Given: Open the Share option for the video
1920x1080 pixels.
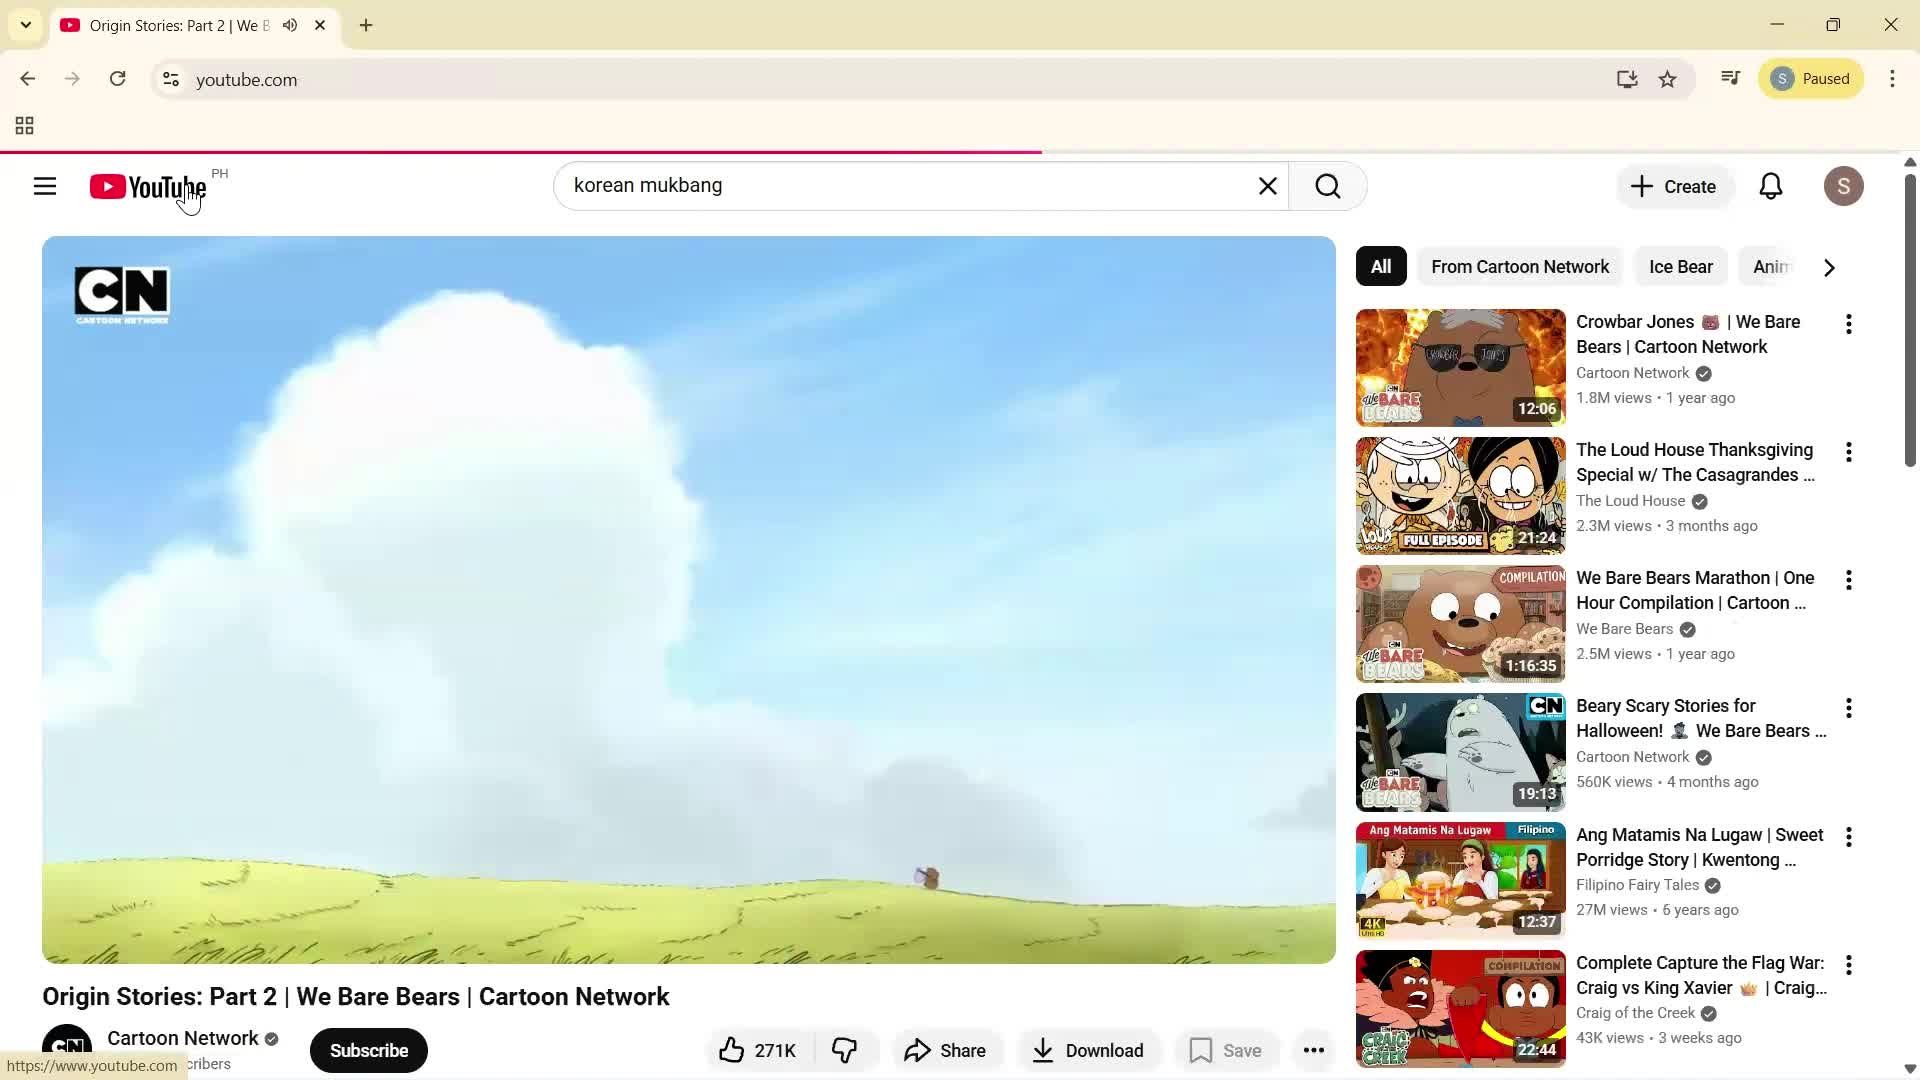Looking at the screenshot, I should 946,1050.
